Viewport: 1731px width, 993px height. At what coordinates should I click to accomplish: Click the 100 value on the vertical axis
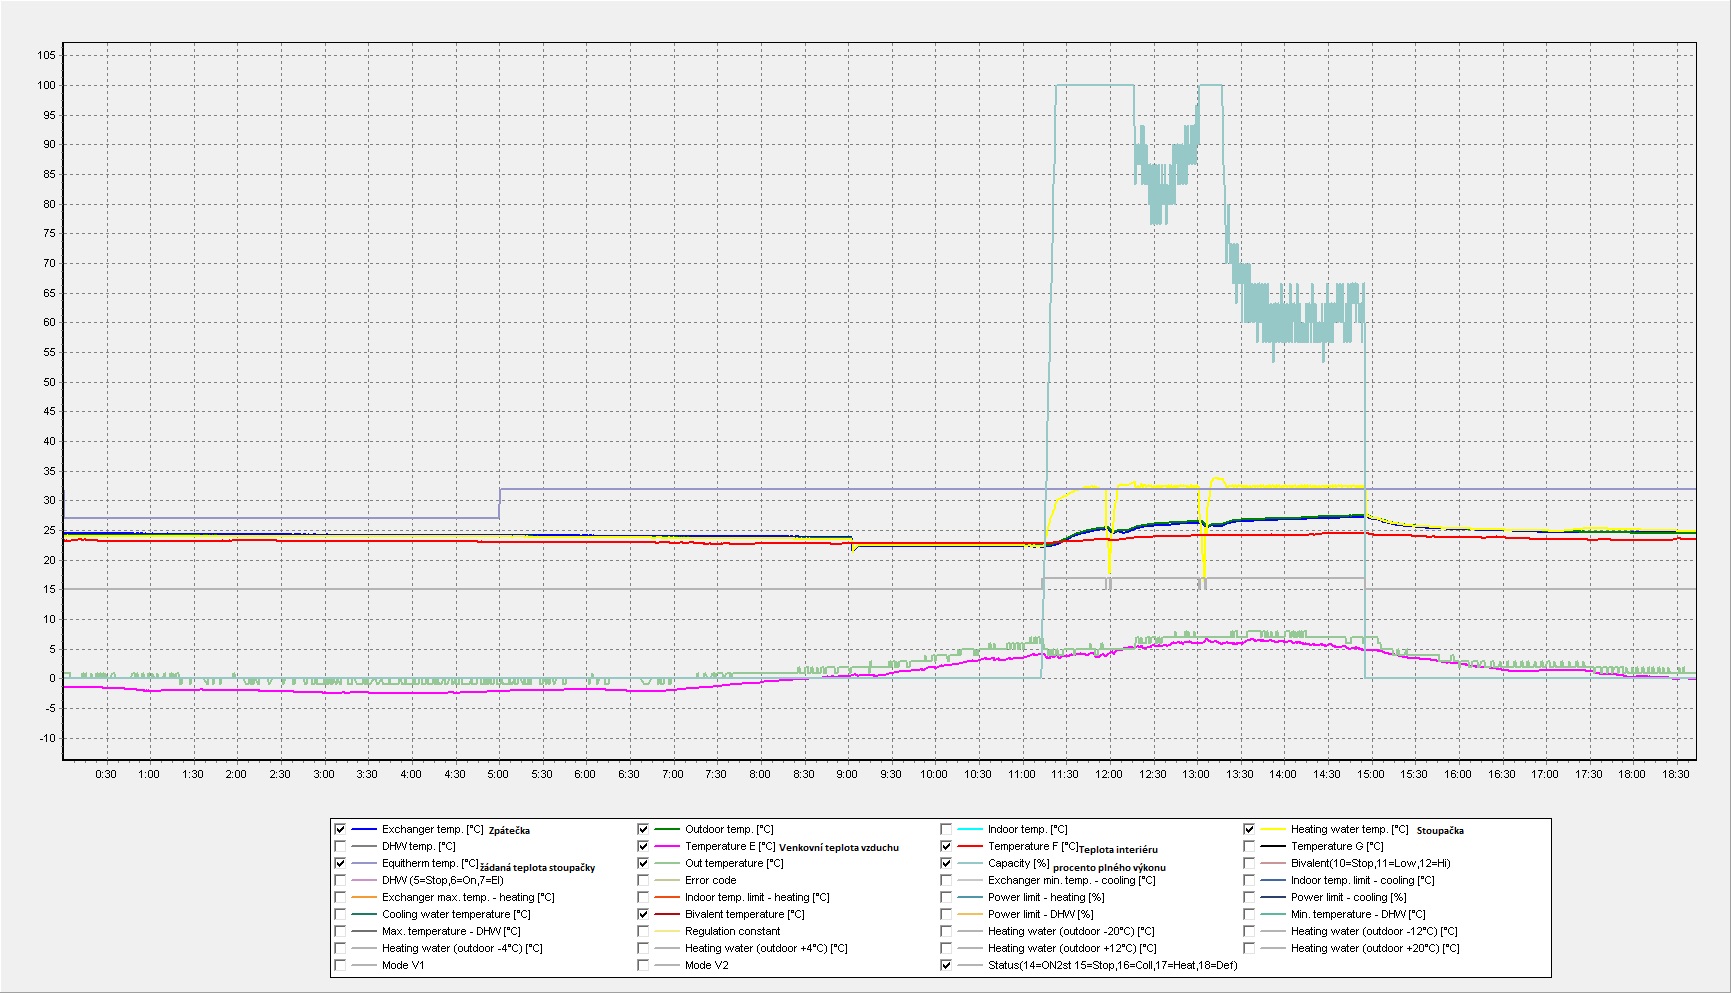pyautogui.click(x=46, y=85)
